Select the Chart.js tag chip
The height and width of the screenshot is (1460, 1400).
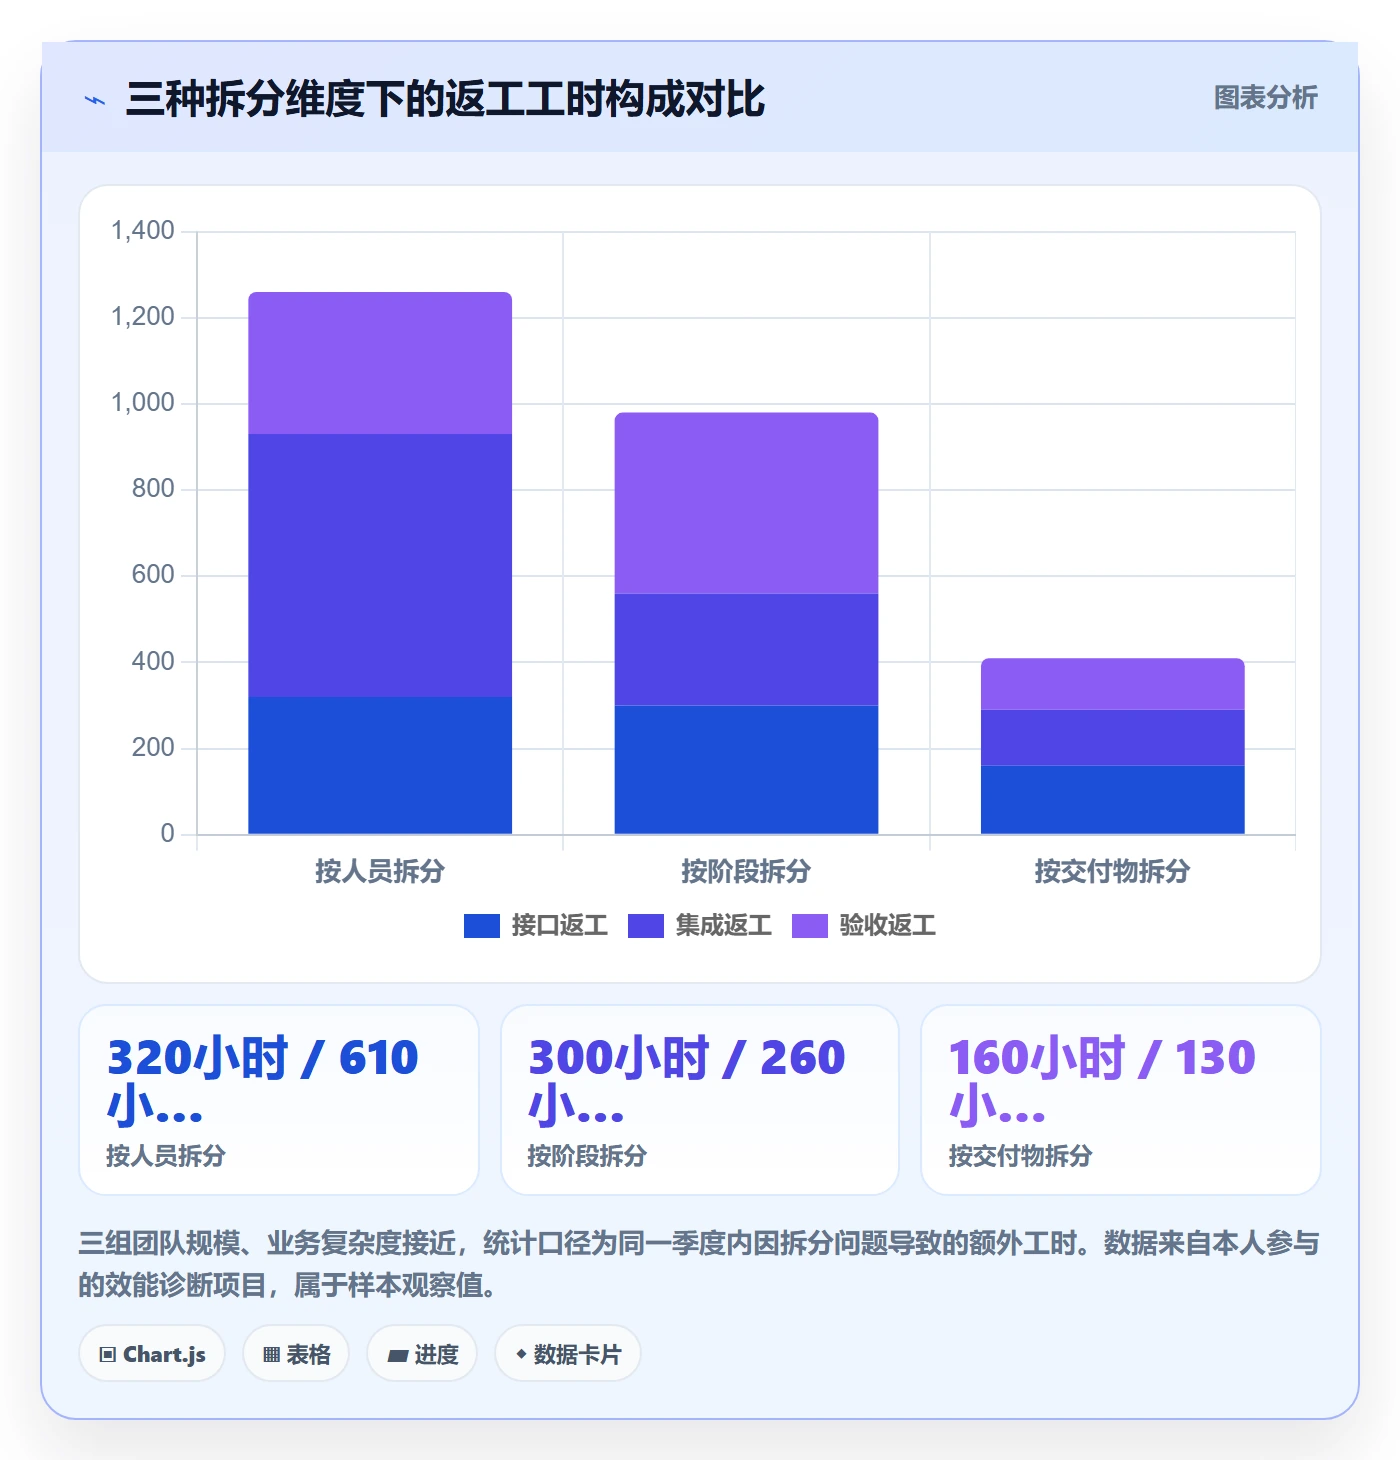tap(152, 1354)
